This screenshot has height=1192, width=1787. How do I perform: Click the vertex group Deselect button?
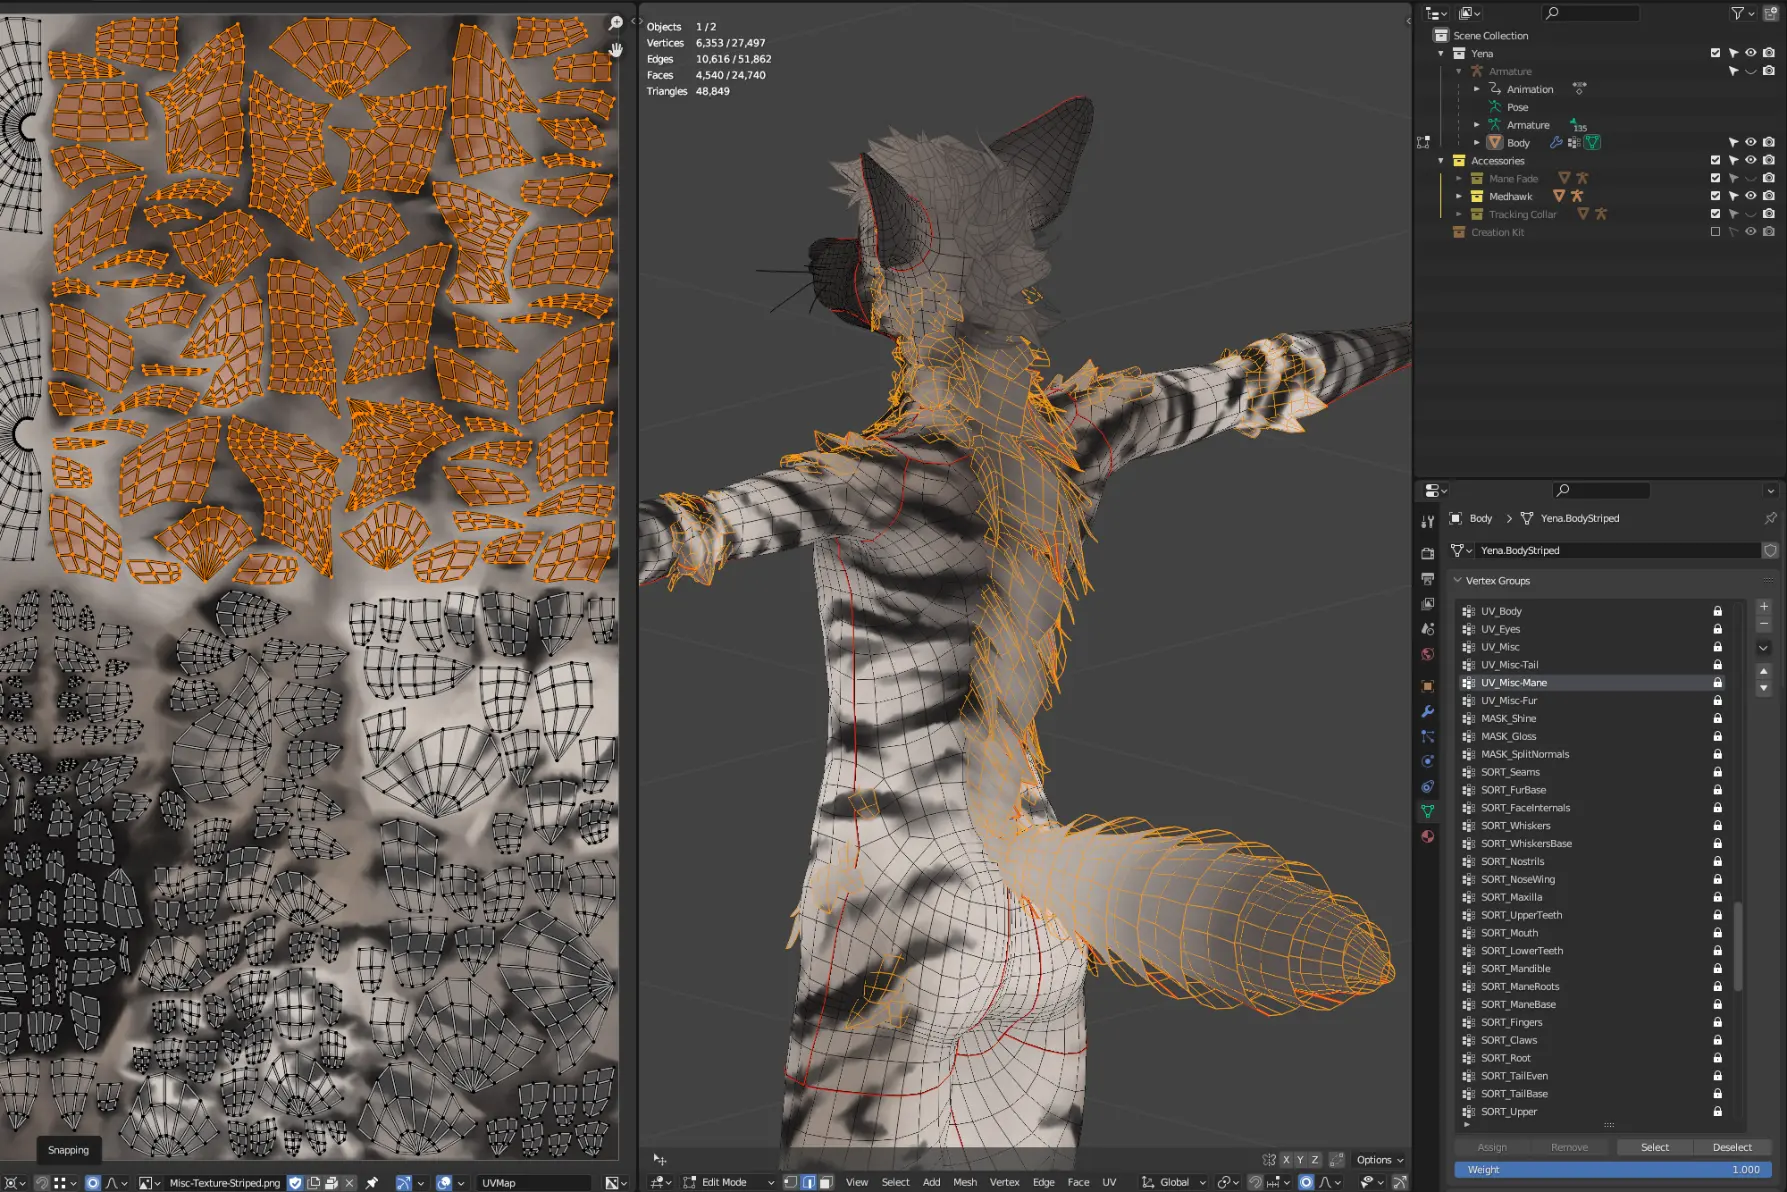click(1732, 1147)
